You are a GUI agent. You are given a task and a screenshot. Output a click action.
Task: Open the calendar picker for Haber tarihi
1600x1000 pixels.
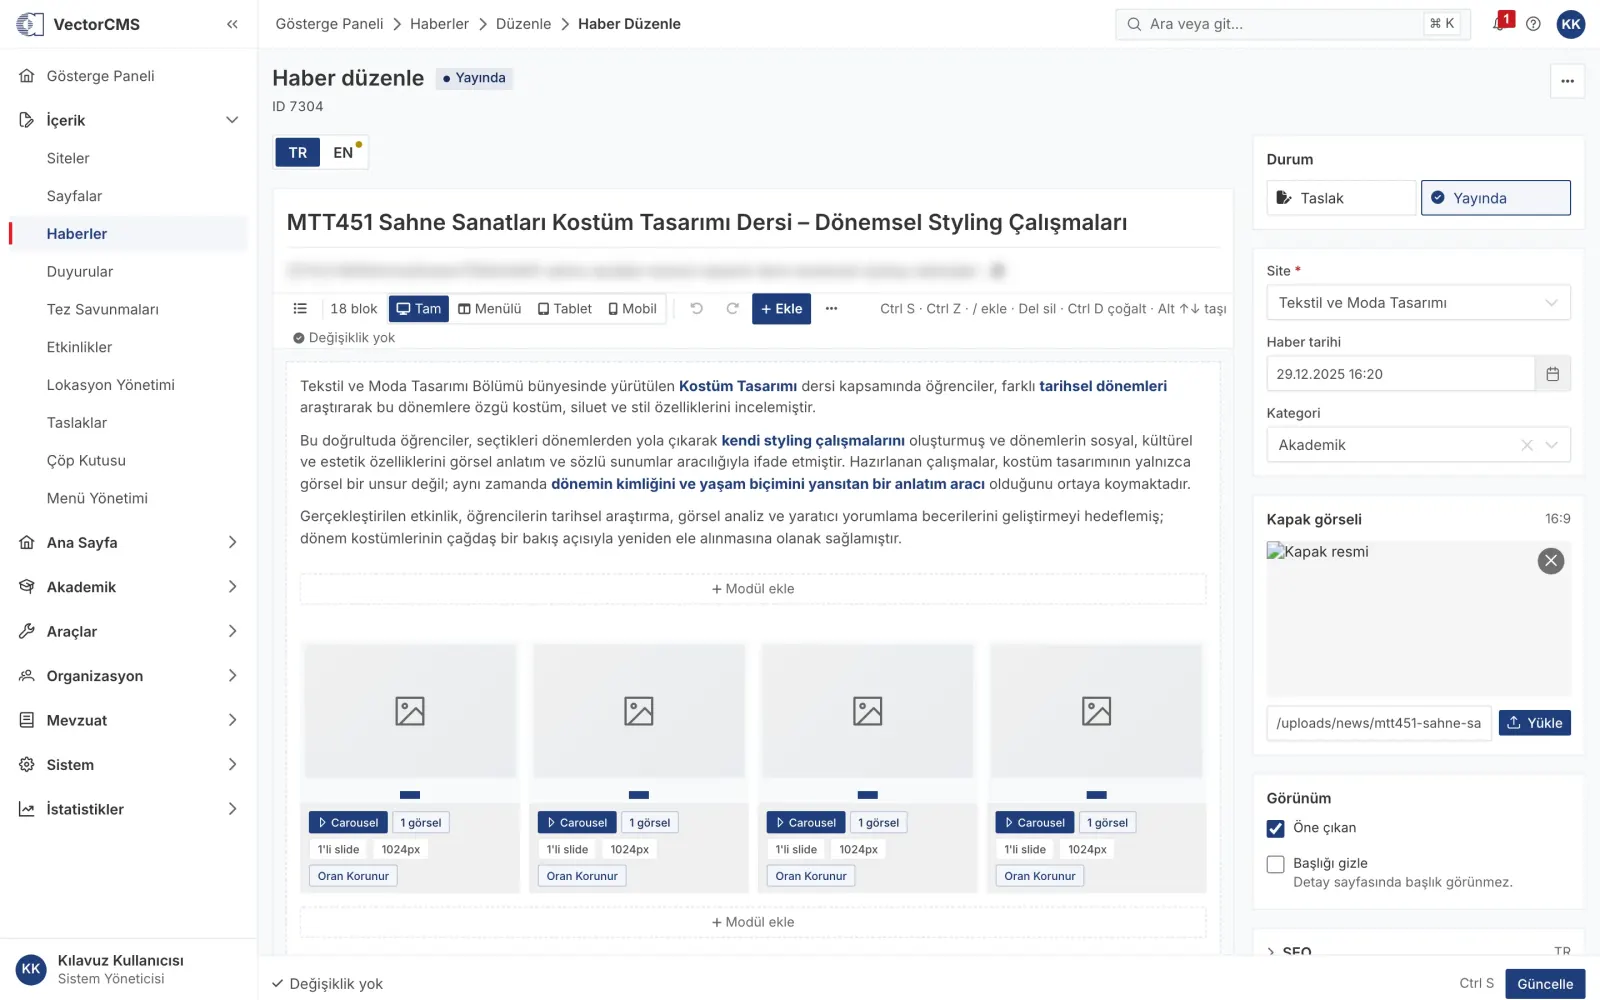point(1552,374)
